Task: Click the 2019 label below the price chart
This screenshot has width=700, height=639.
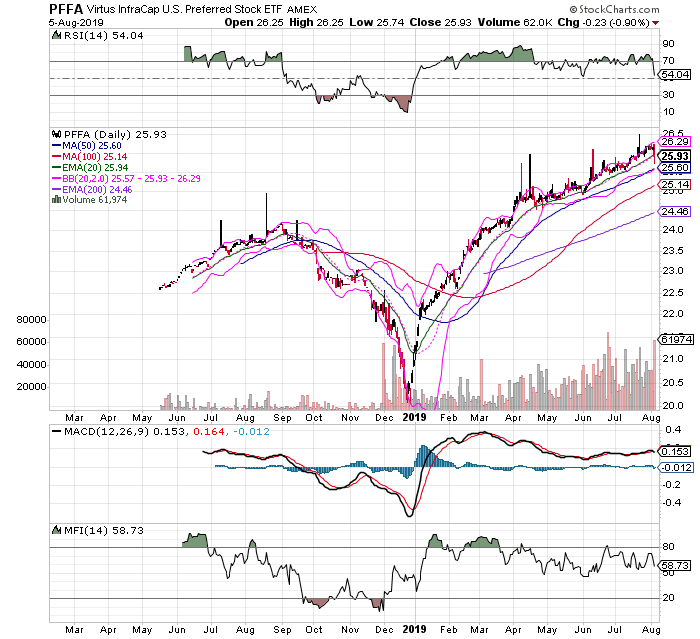Action: 414,418
